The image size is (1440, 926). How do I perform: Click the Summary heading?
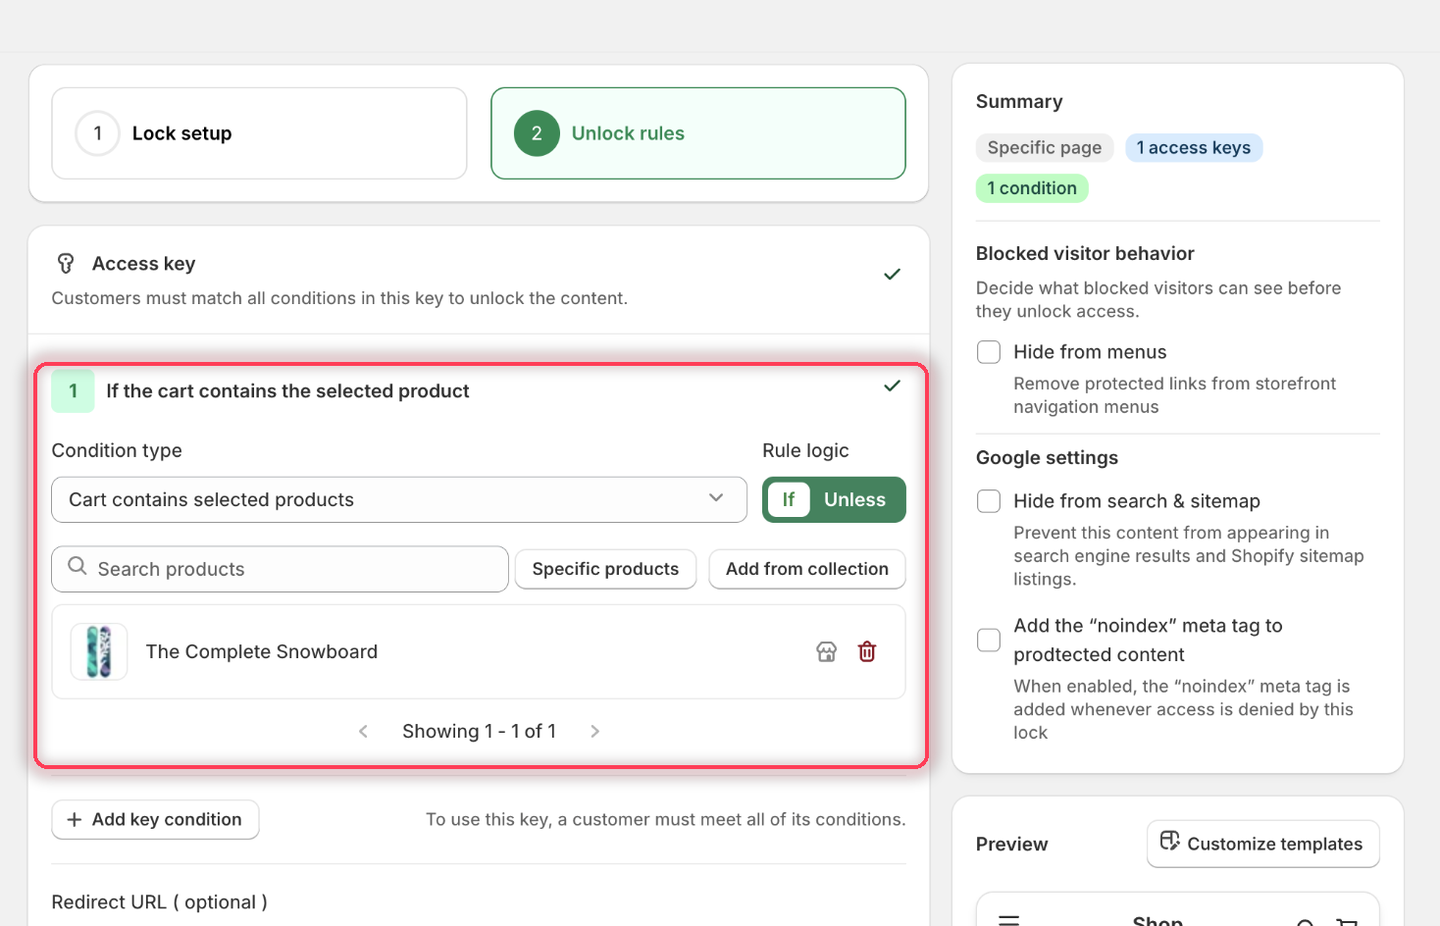tap(1019, 102)
